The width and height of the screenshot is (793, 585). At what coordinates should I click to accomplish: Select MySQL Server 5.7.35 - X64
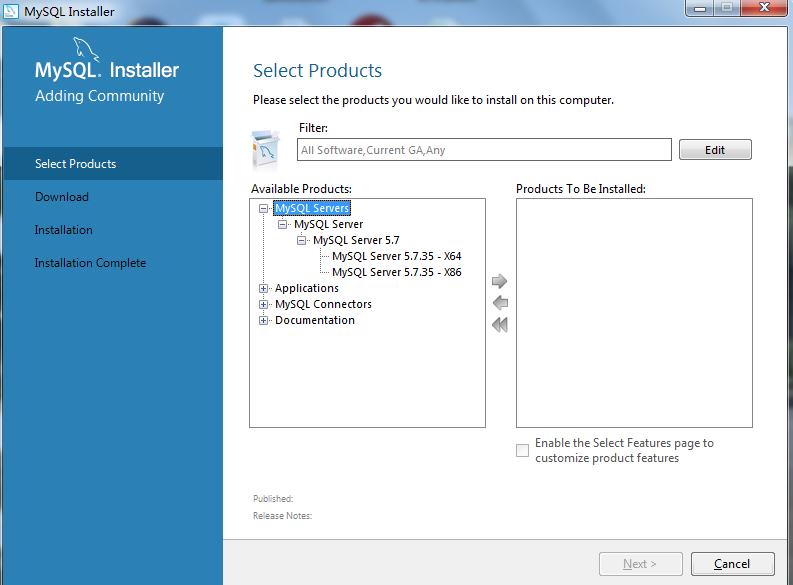point(396,256)
